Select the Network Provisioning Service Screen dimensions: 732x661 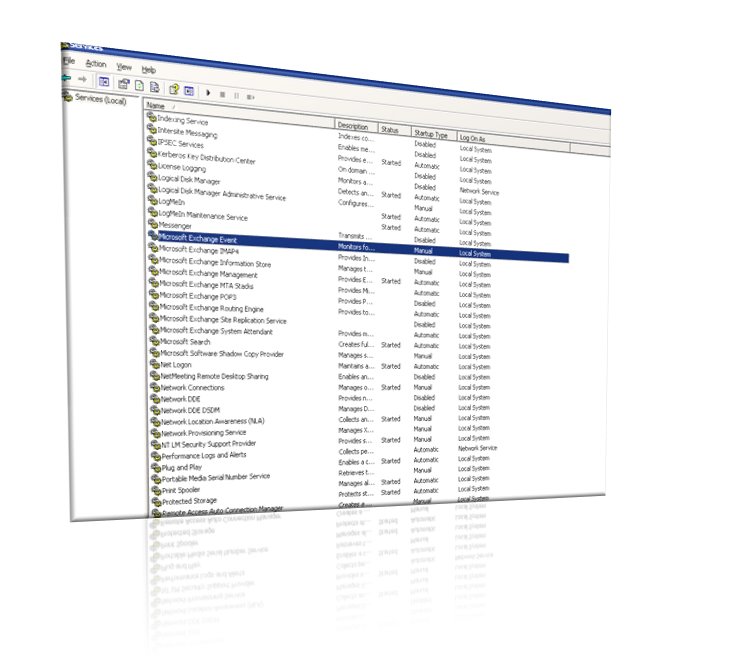204,433
